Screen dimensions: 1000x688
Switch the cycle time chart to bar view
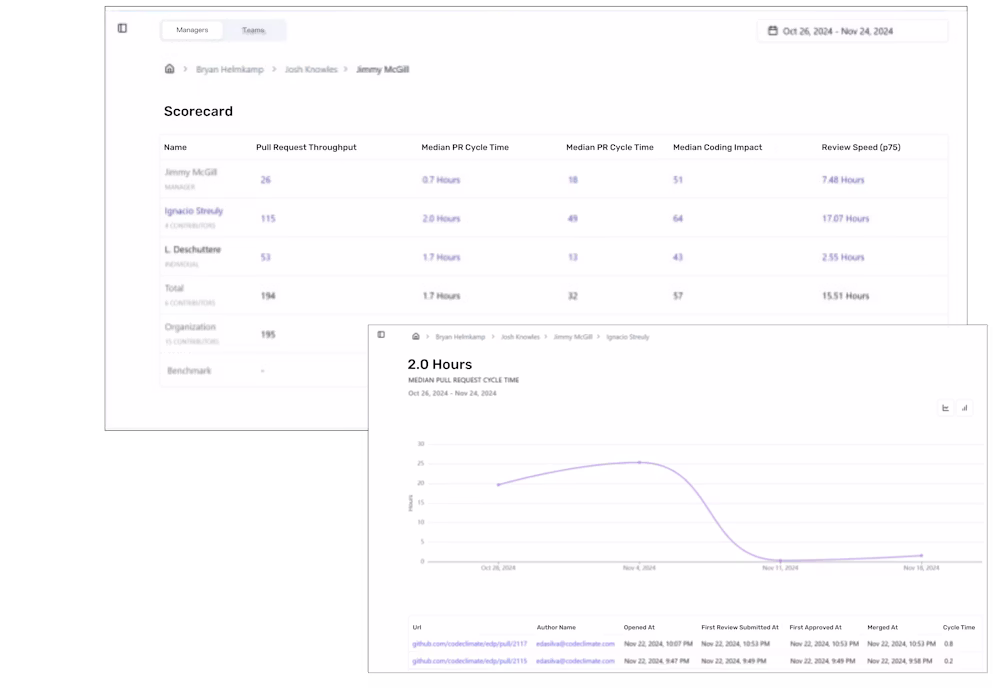964,408
